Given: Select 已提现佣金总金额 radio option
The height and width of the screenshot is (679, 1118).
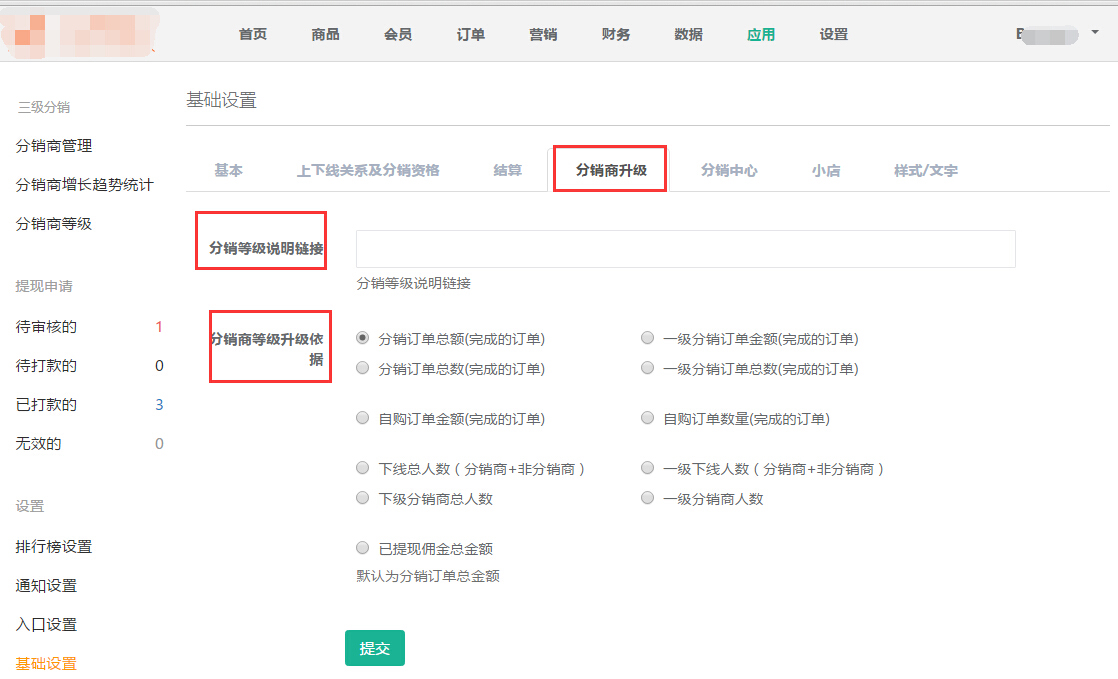Looking at the screenshot, I should 363,548.
